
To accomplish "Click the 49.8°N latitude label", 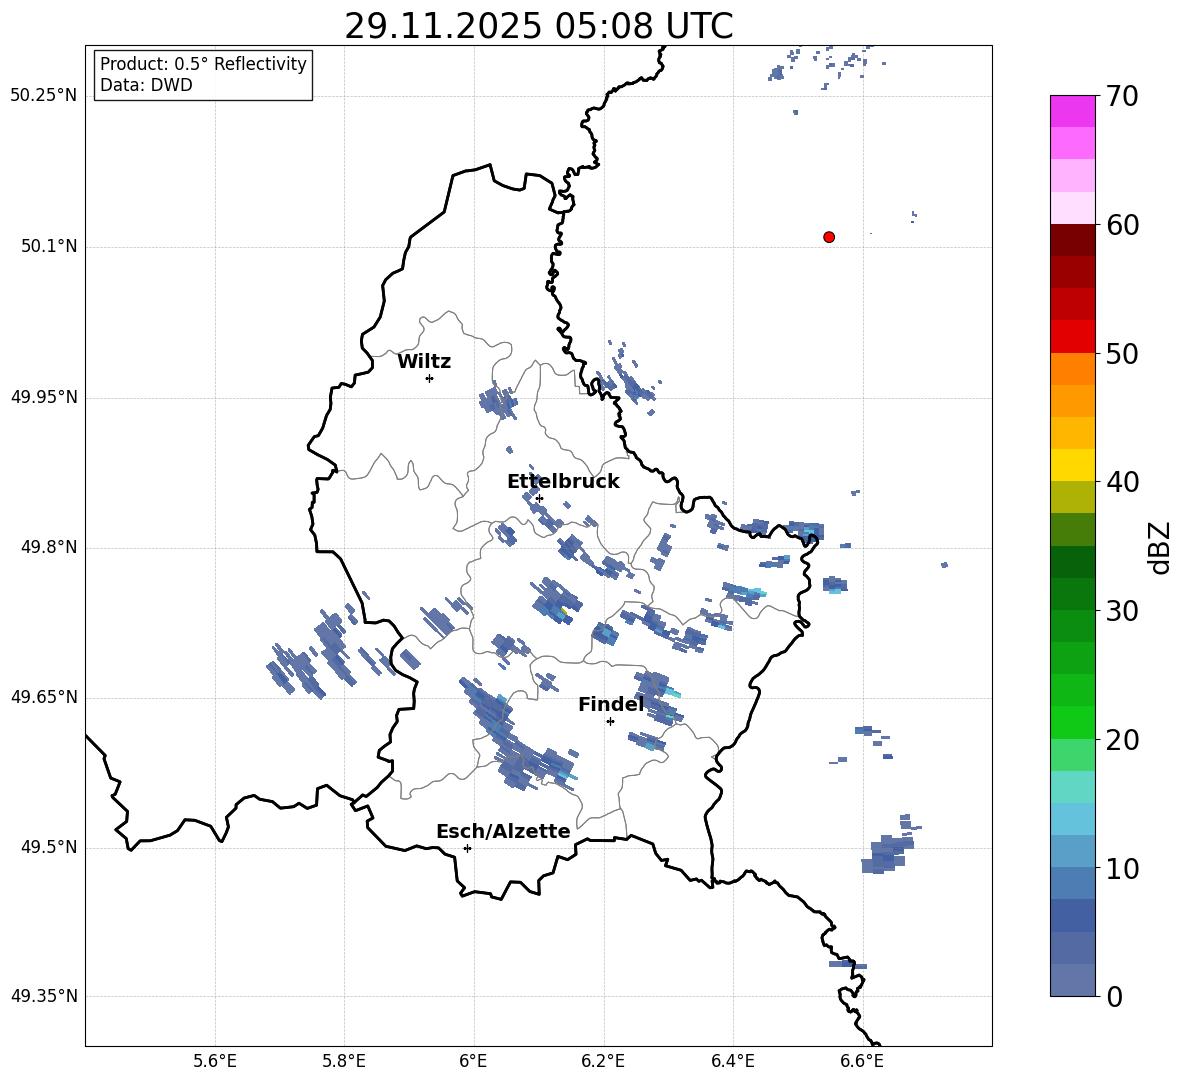I will pos(48,547).
